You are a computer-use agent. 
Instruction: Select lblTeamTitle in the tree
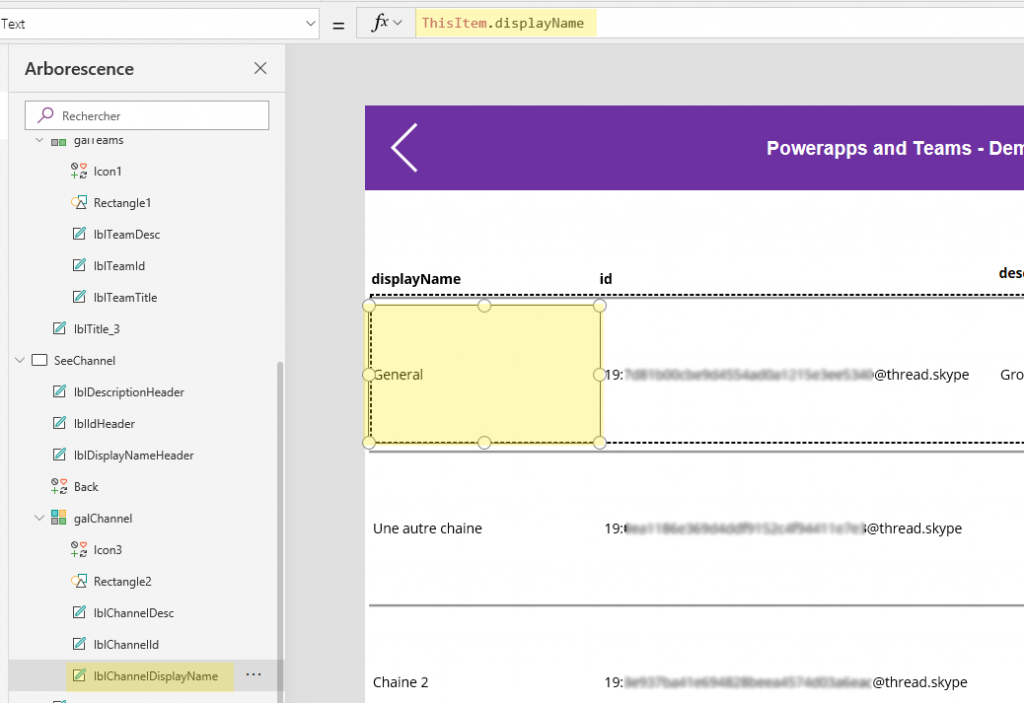pyautogui.click(x=125, y=297)
